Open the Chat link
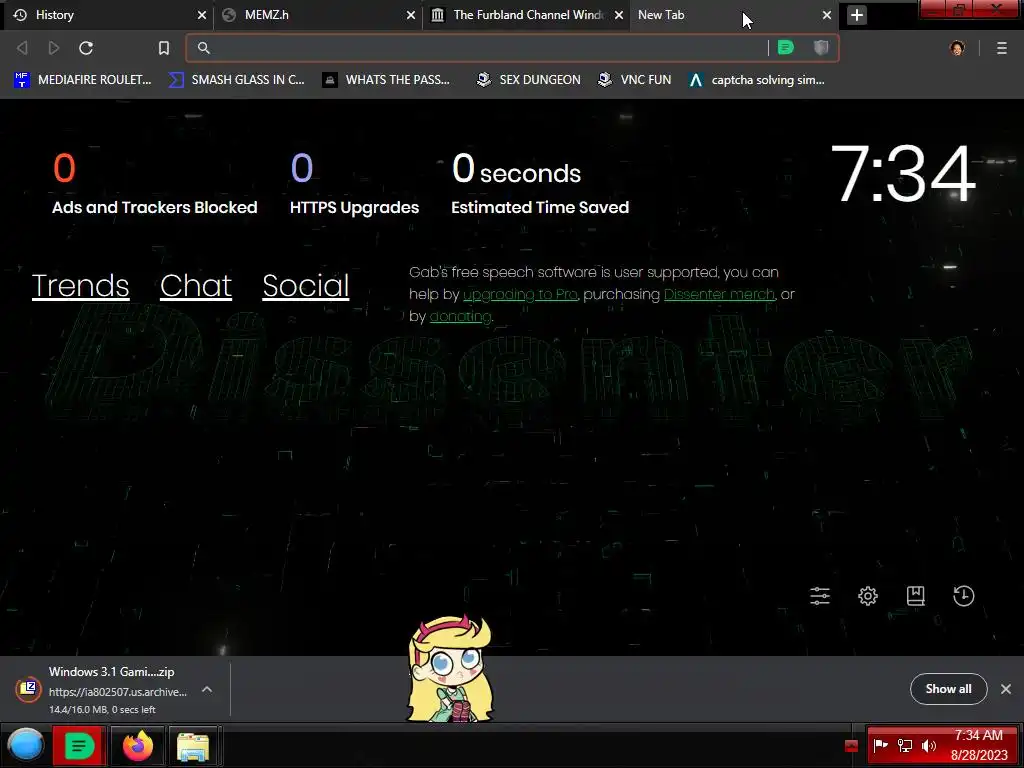Image resolution: width=1024 pixels, height=768 pixels. [196, 285]
